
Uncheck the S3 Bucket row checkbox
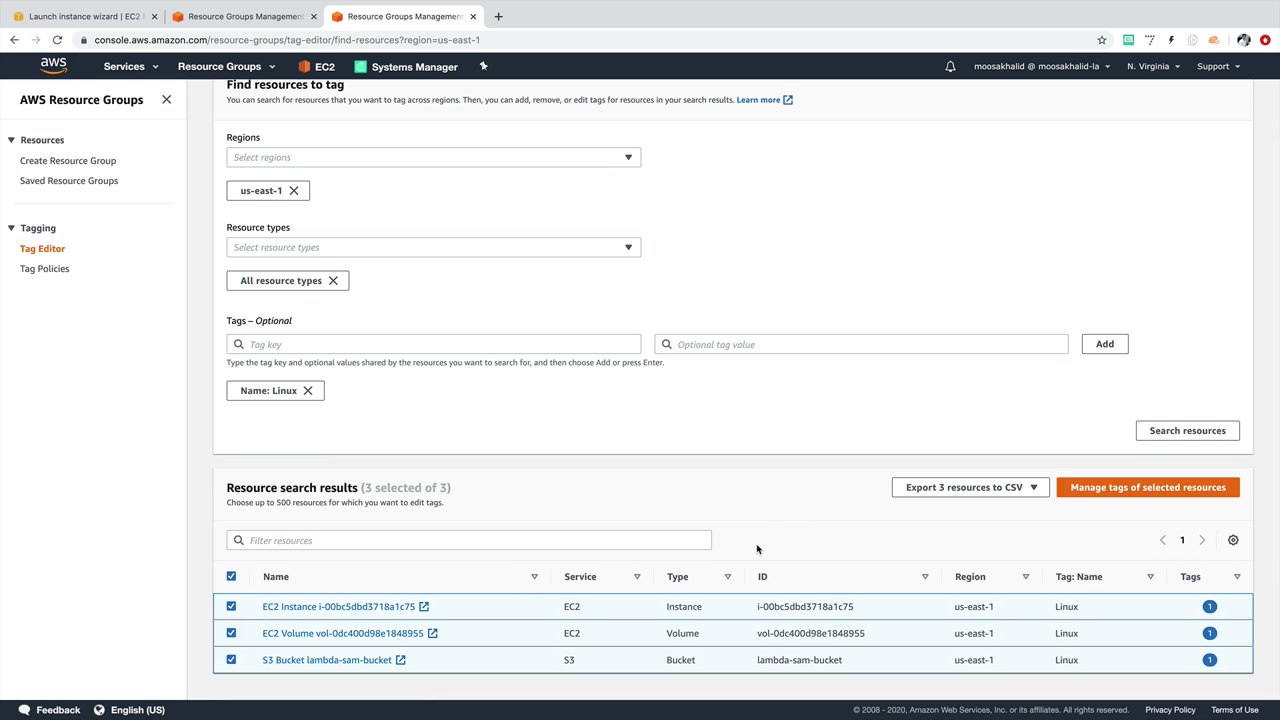pyautogui.click(x=231, y=660)
